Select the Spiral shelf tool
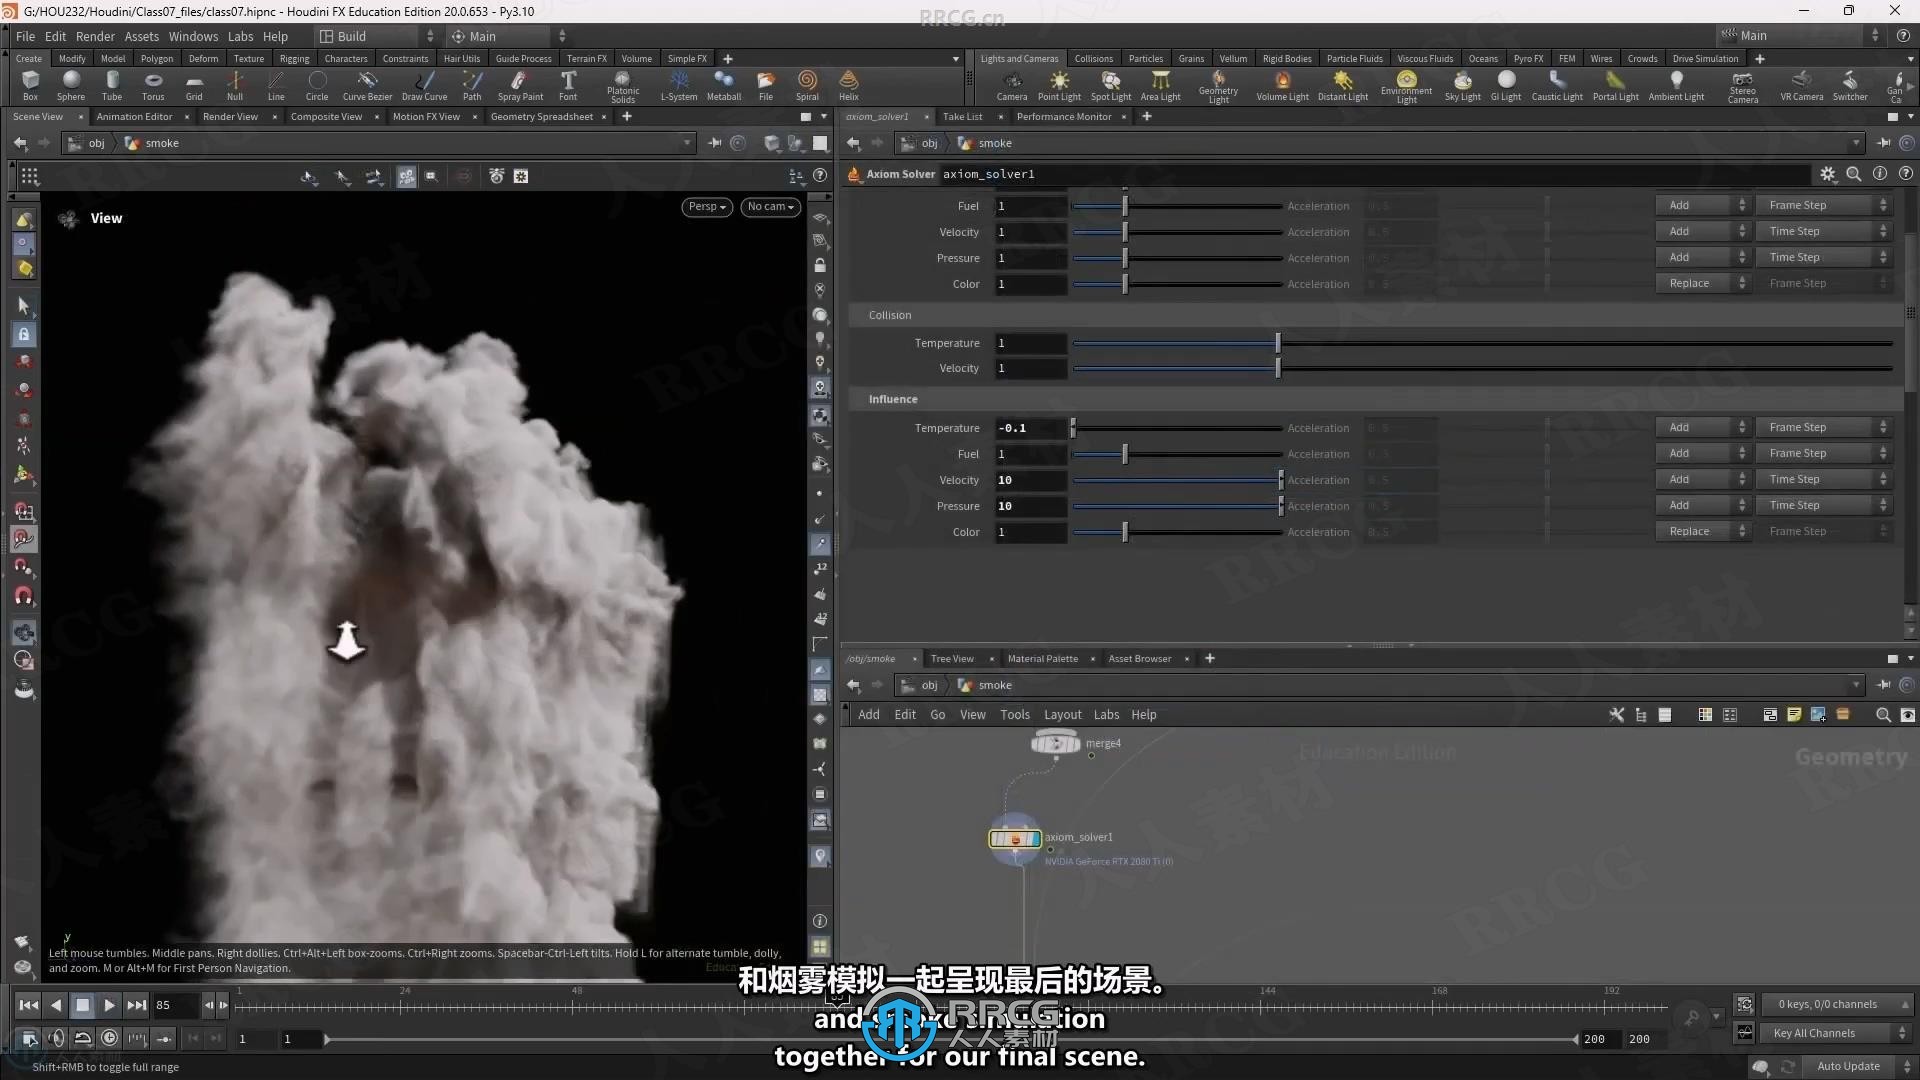 point(807,85)
